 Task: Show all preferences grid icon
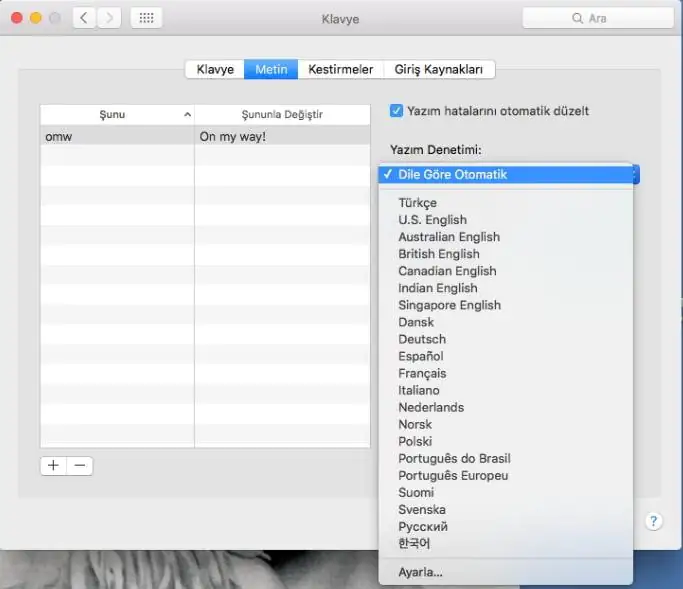[x=146, y=18]
